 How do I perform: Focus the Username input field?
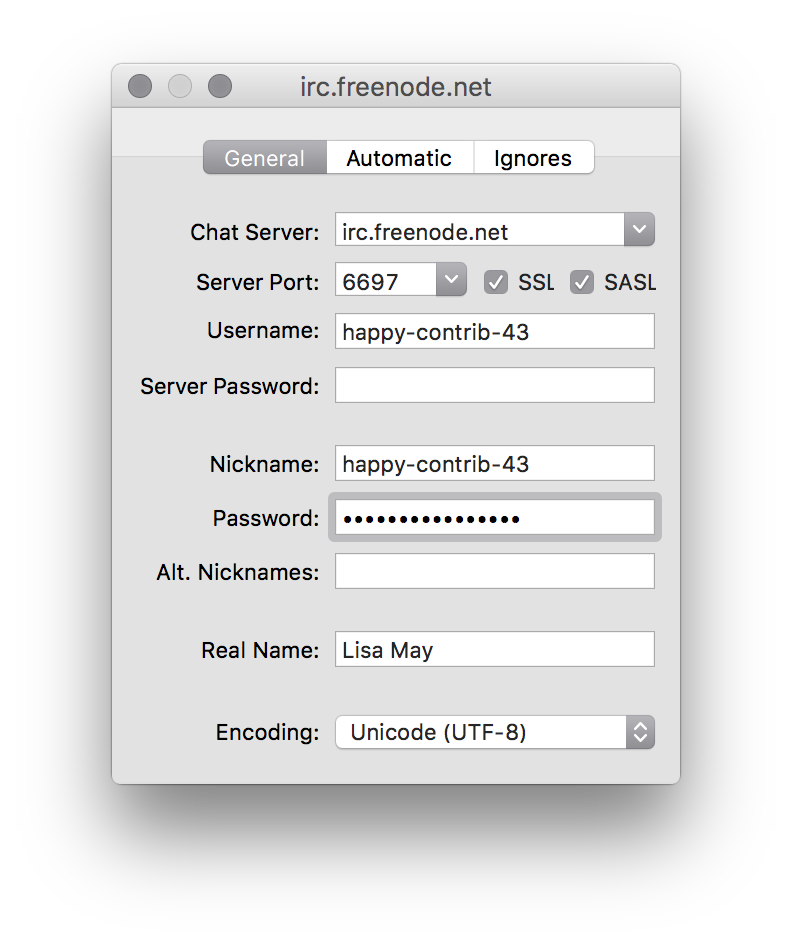[494, 331]
